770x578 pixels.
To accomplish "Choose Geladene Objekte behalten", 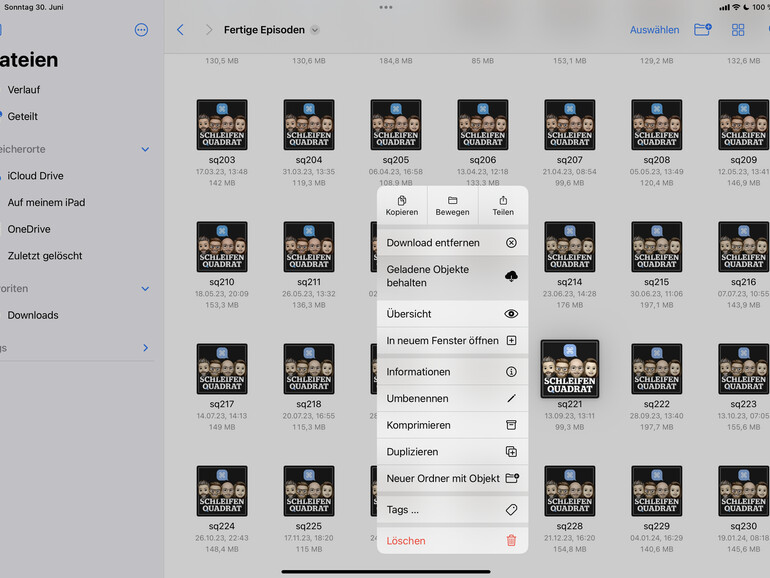I will click(x=452, y=277).
